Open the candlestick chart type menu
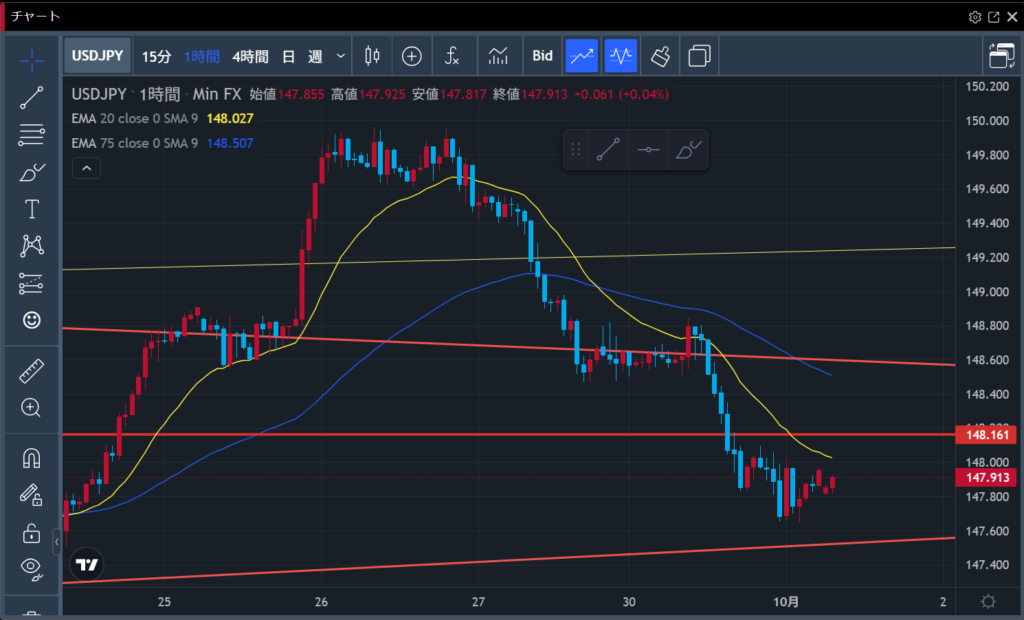Screen dimensions: 1024x620 [372, 56]
